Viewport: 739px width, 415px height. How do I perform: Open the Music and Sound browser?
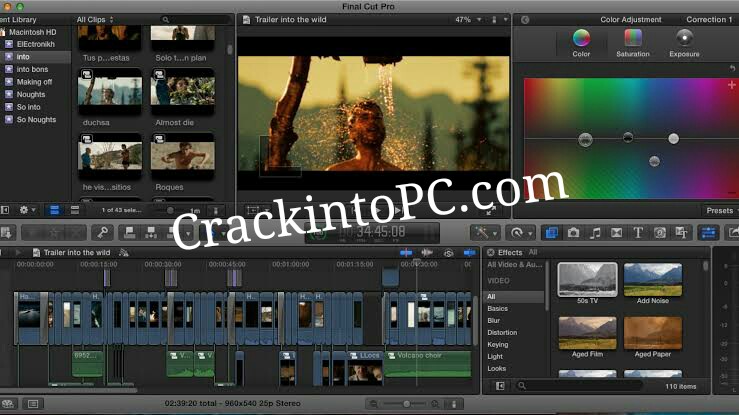pyautogui.click(x=595, y=233)
